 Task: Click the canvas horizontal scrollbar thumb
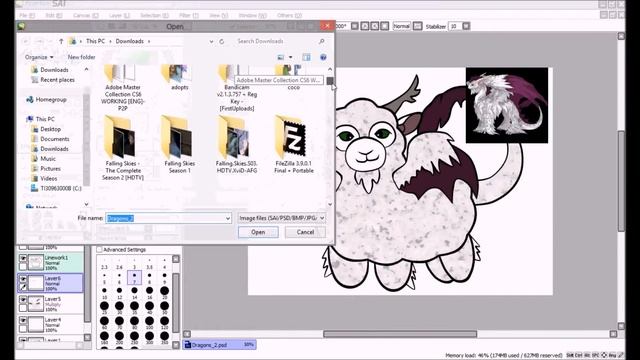(400, 334)
